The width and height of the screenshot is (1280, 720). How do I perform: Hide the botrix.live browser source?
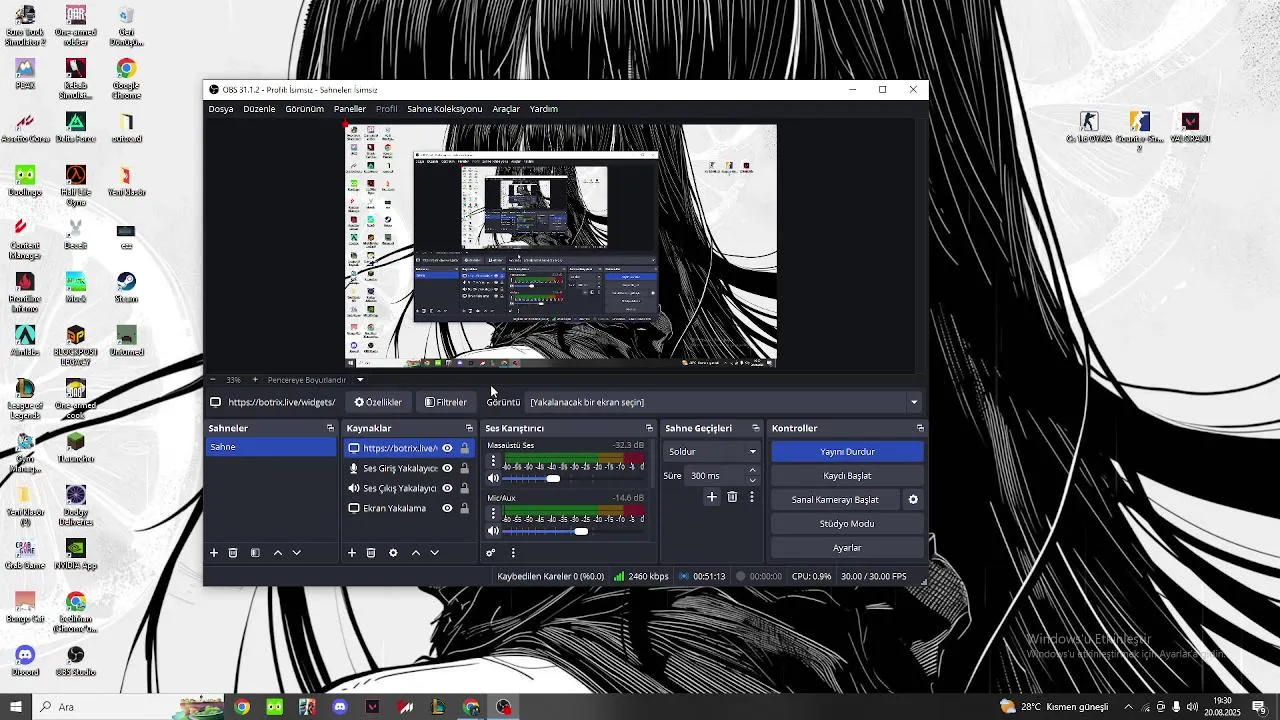[447, 448]
